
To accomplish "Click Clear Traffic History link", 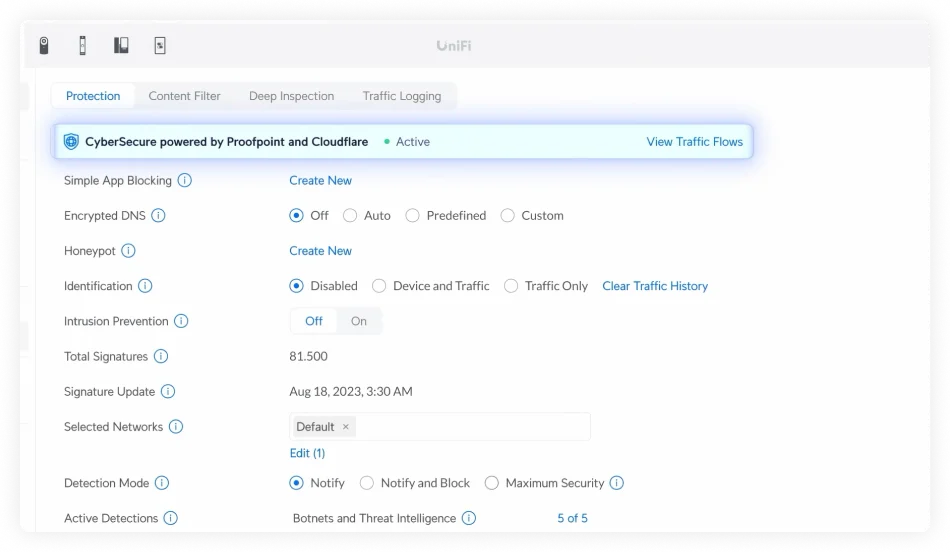I will [655, 286].
